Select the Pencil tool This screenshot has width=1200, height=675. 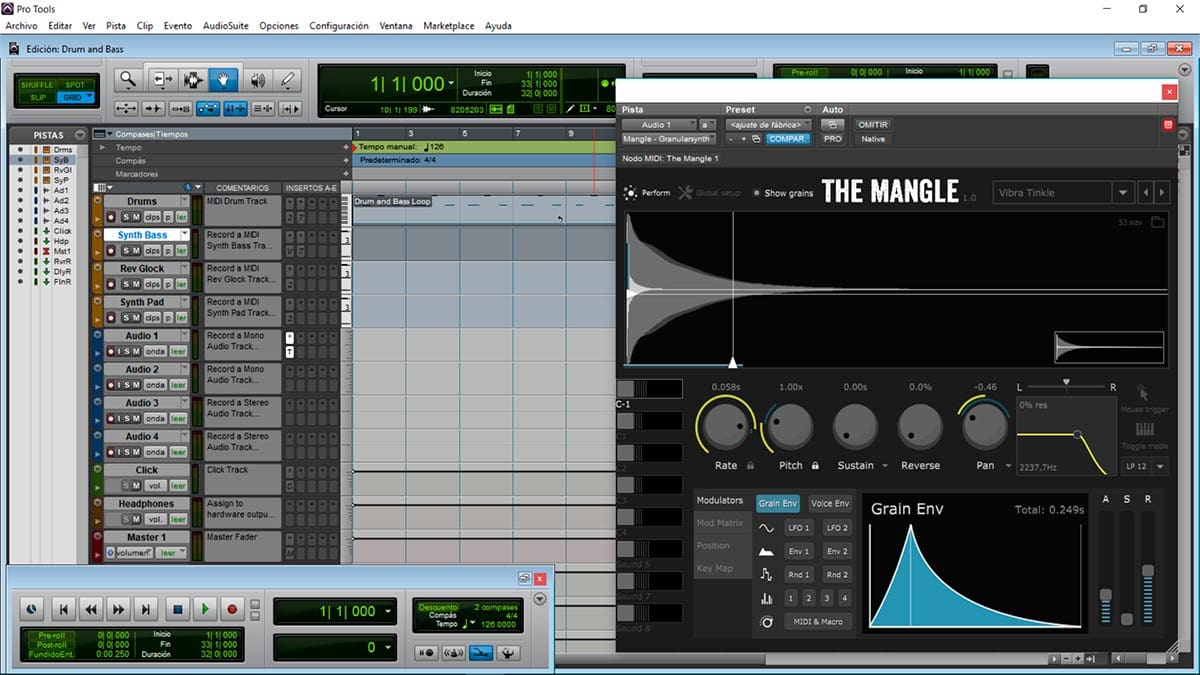point(287,80)
